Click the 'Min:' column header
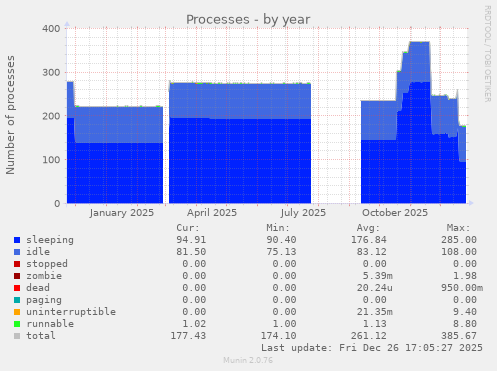497x371 pixels. pos(278,228)
